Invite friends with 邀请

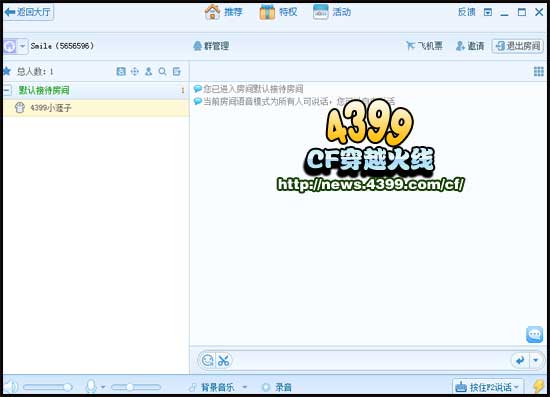(x=470, y=46)
